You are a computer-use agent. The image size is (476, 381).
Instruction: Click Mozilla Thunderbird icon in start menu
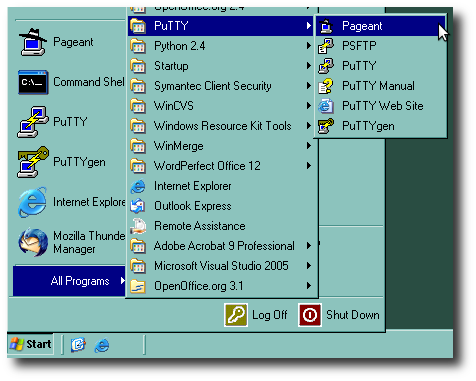(33, 242)
